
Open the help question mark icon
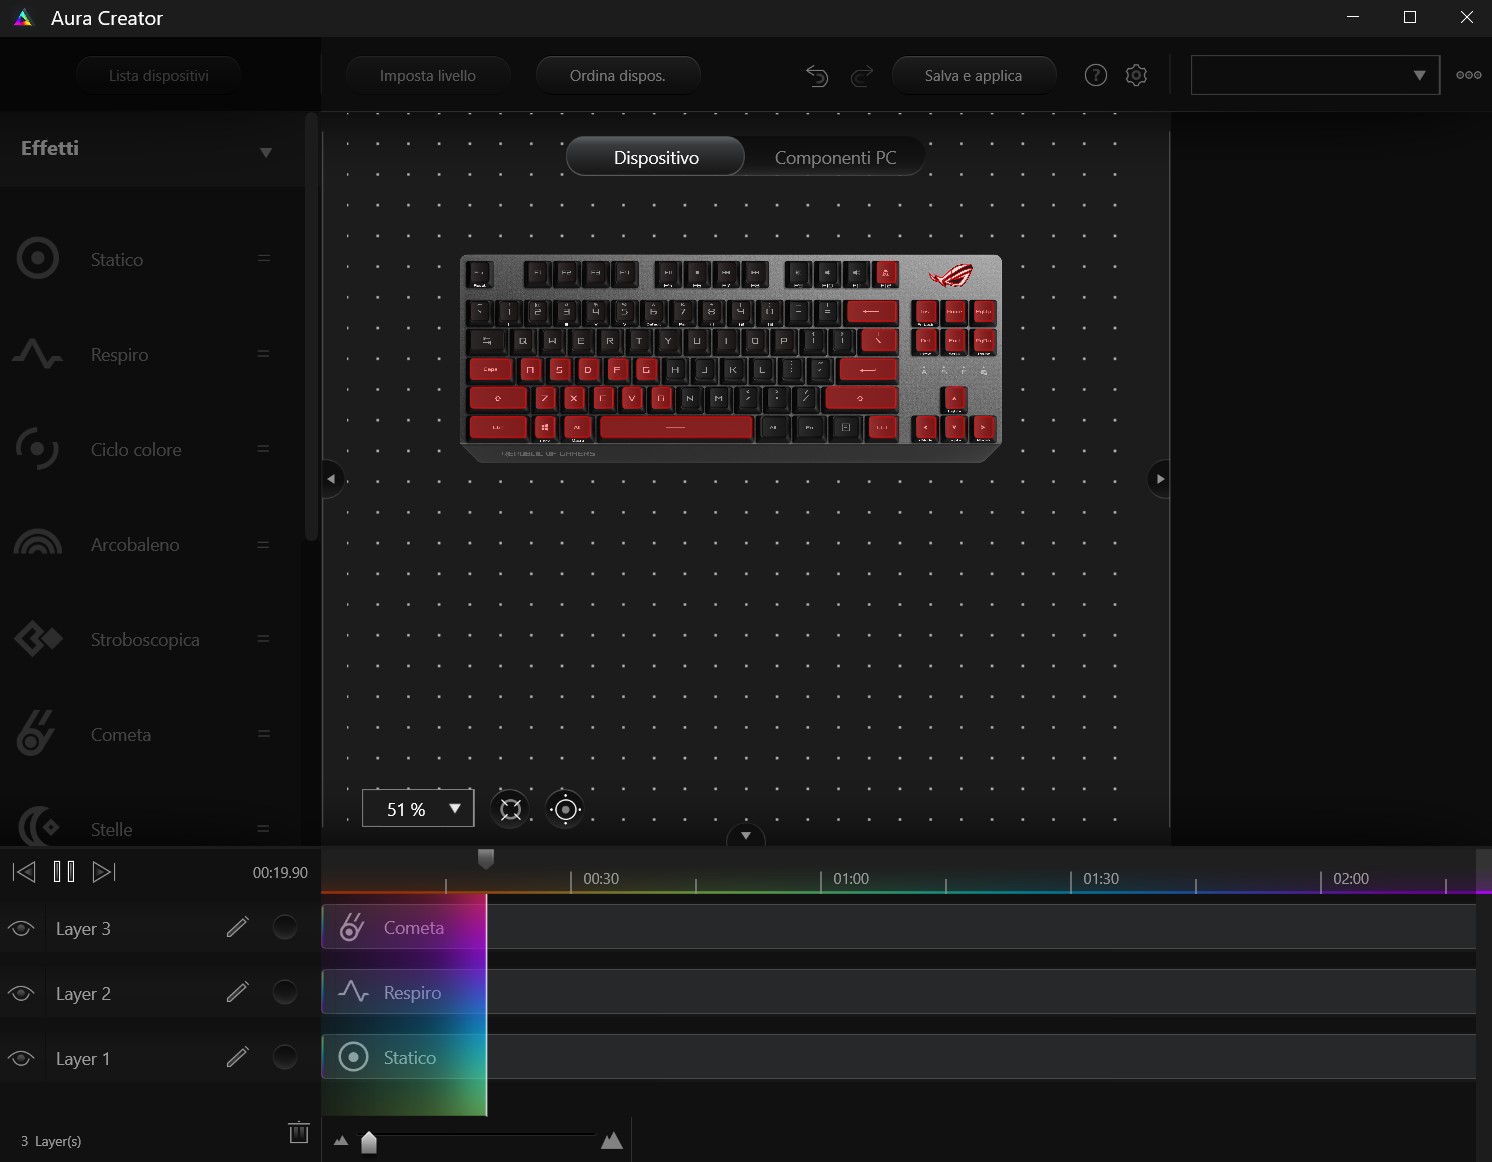pos(1096,75)
